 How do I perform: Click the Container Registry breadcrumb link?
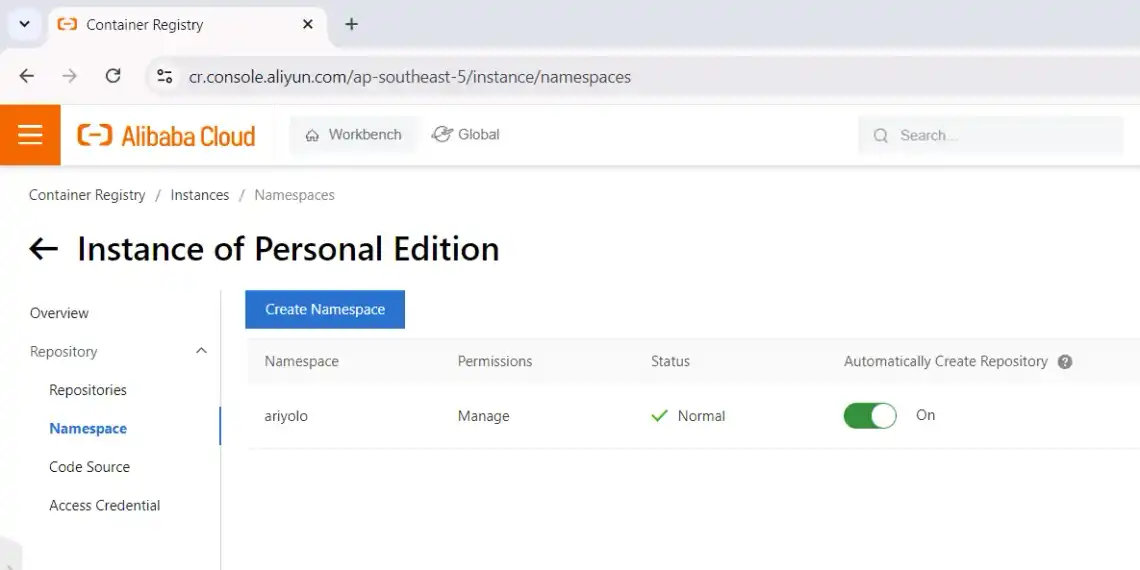click(x=87, y=195)
